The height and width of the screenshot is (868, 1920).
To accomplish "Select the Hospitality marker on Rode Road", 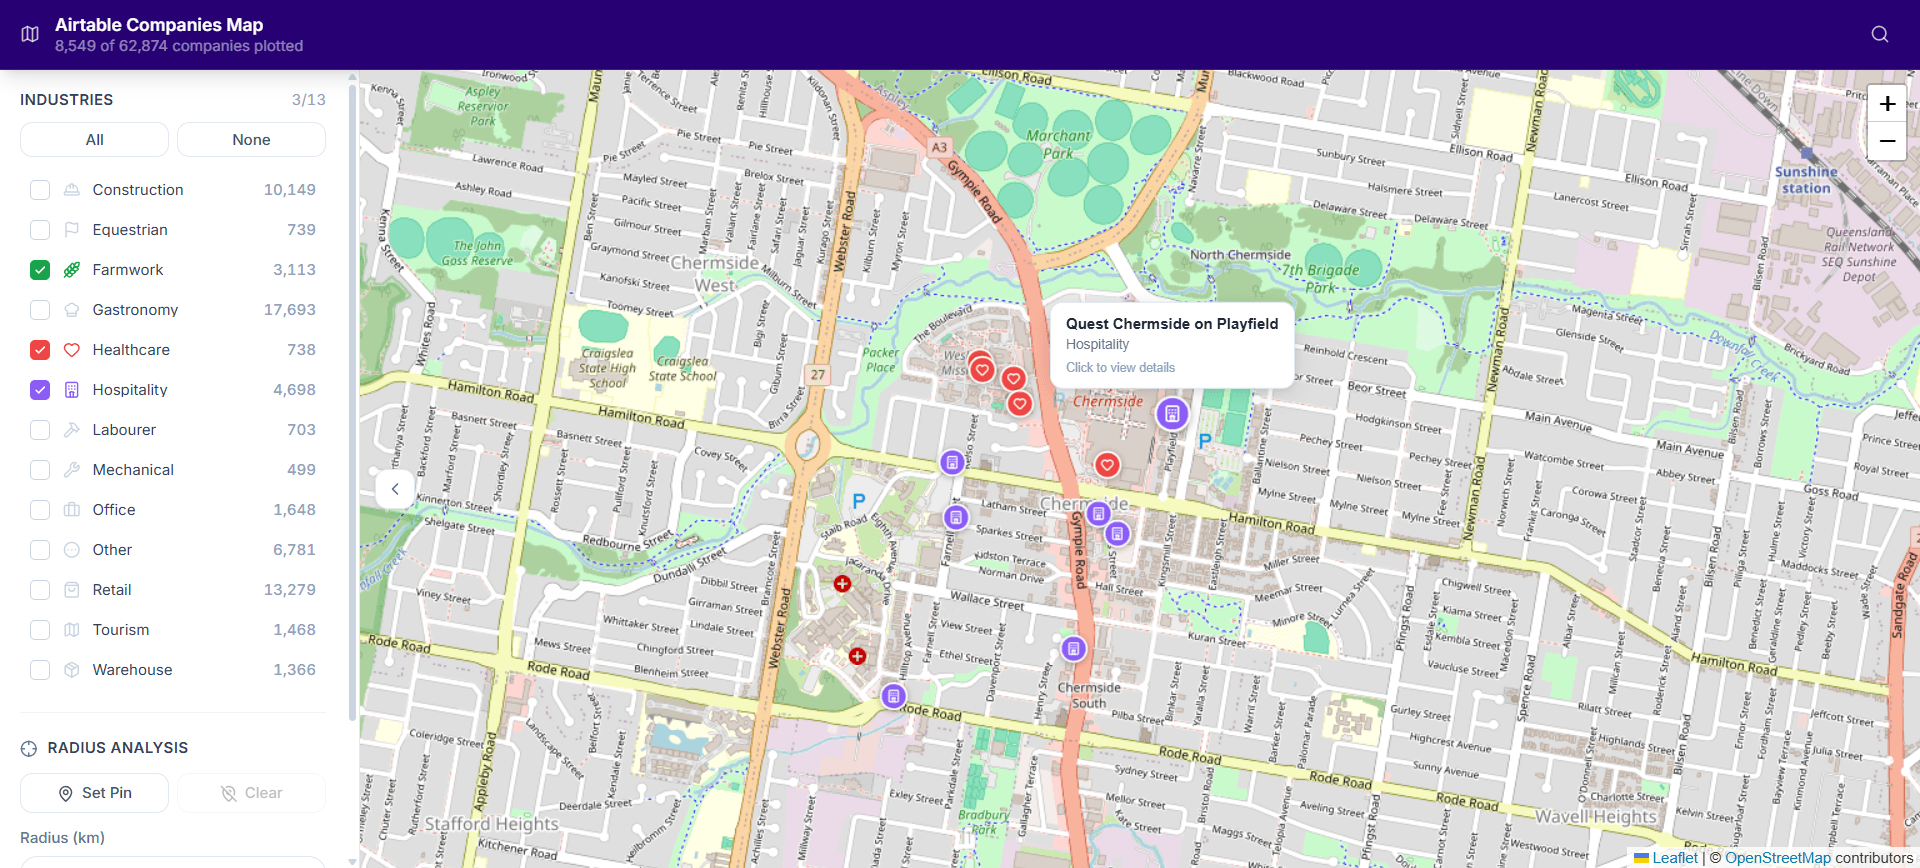I will pos(893,696).
